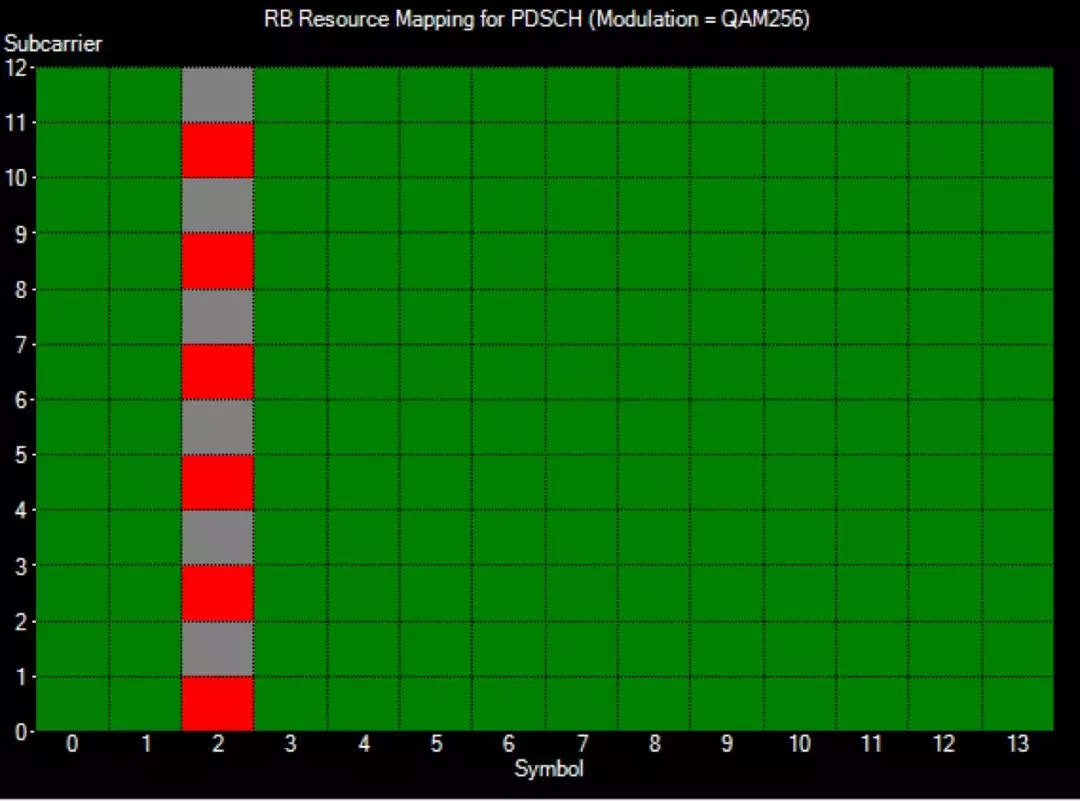1080x801 pixels.
Task: Pick gray cell between subcarriers 1 and 2
Action: (218, 648)
